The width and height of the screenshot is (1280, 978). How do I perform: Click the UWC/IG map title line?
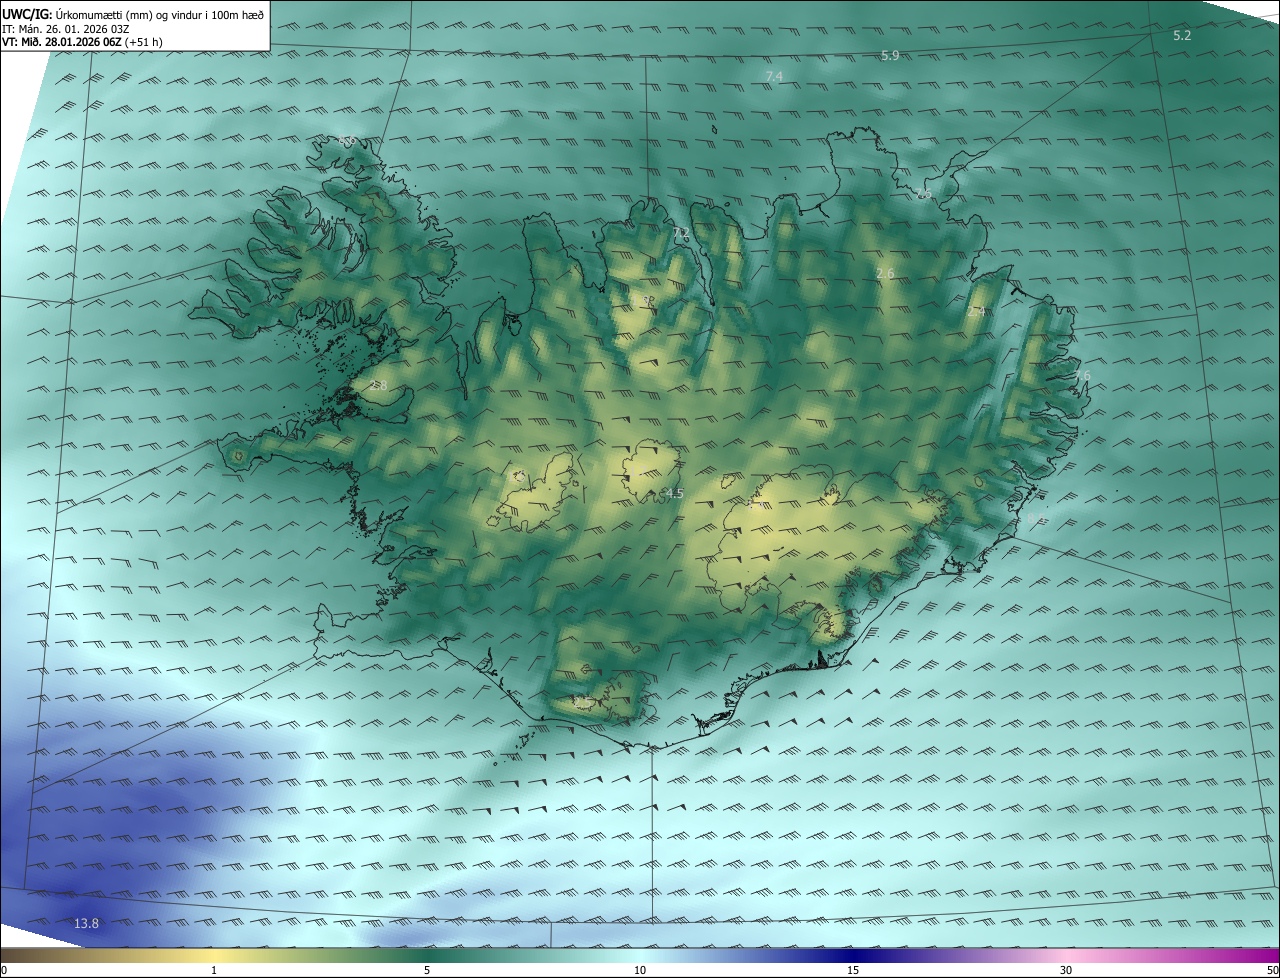(x=133, y=15)
